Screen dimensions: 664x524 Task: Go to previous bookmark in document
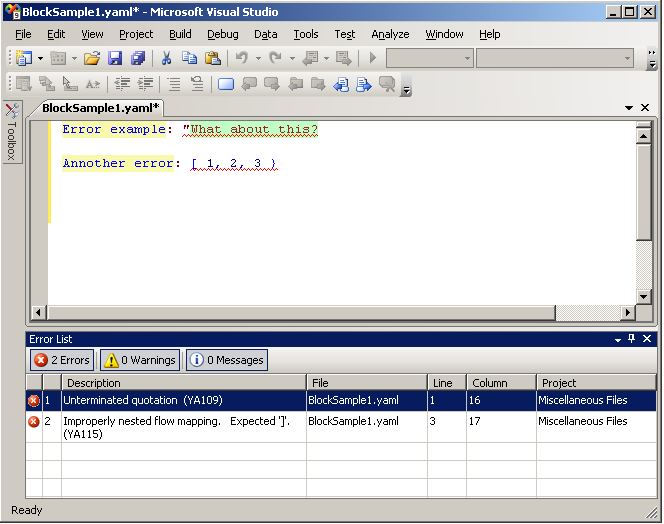(341, 84)
